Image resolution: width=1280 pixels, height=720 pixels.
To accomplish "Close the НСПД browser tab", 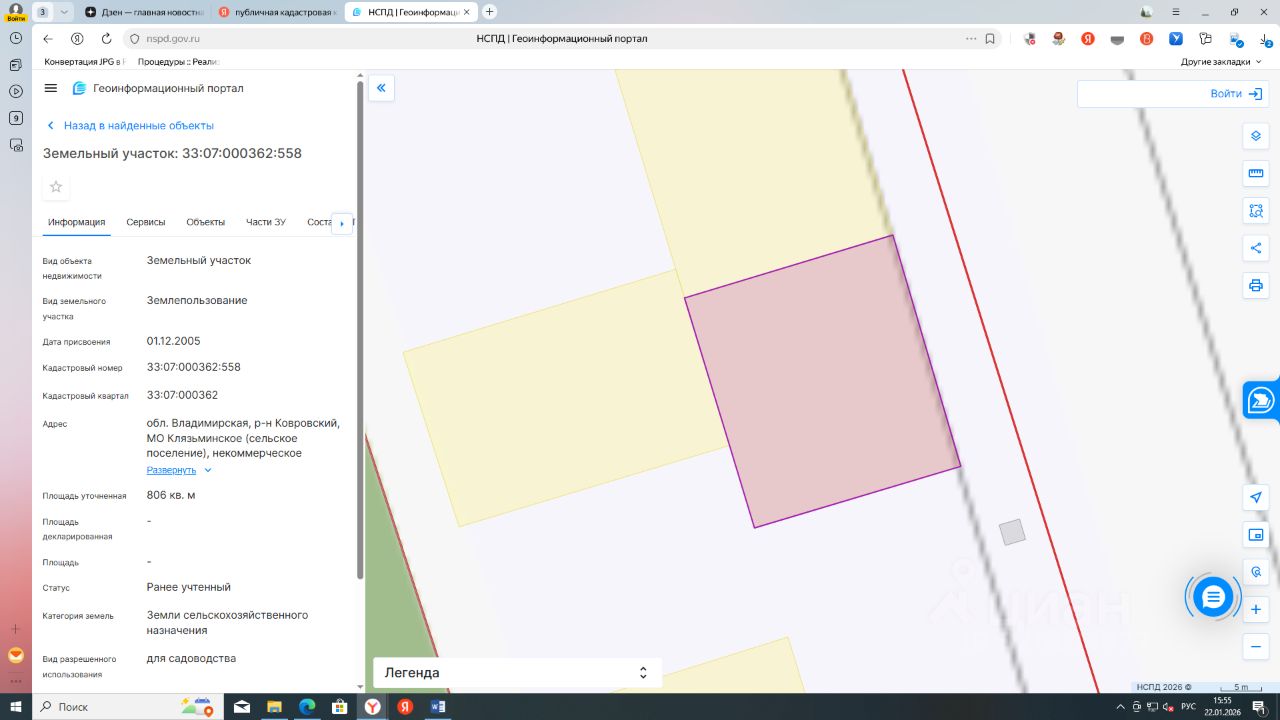I will 466,12.
